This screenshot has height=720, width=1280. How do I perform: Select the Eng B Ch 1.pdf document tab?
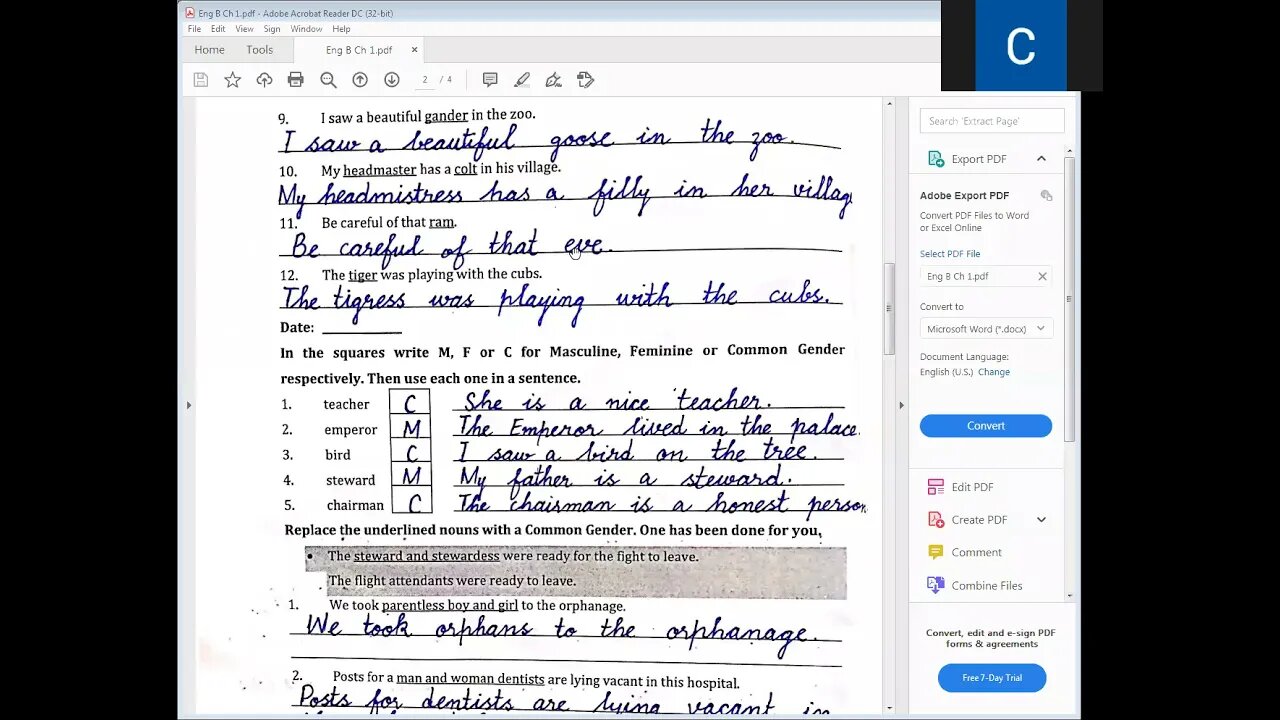click(x=359, y=50)
